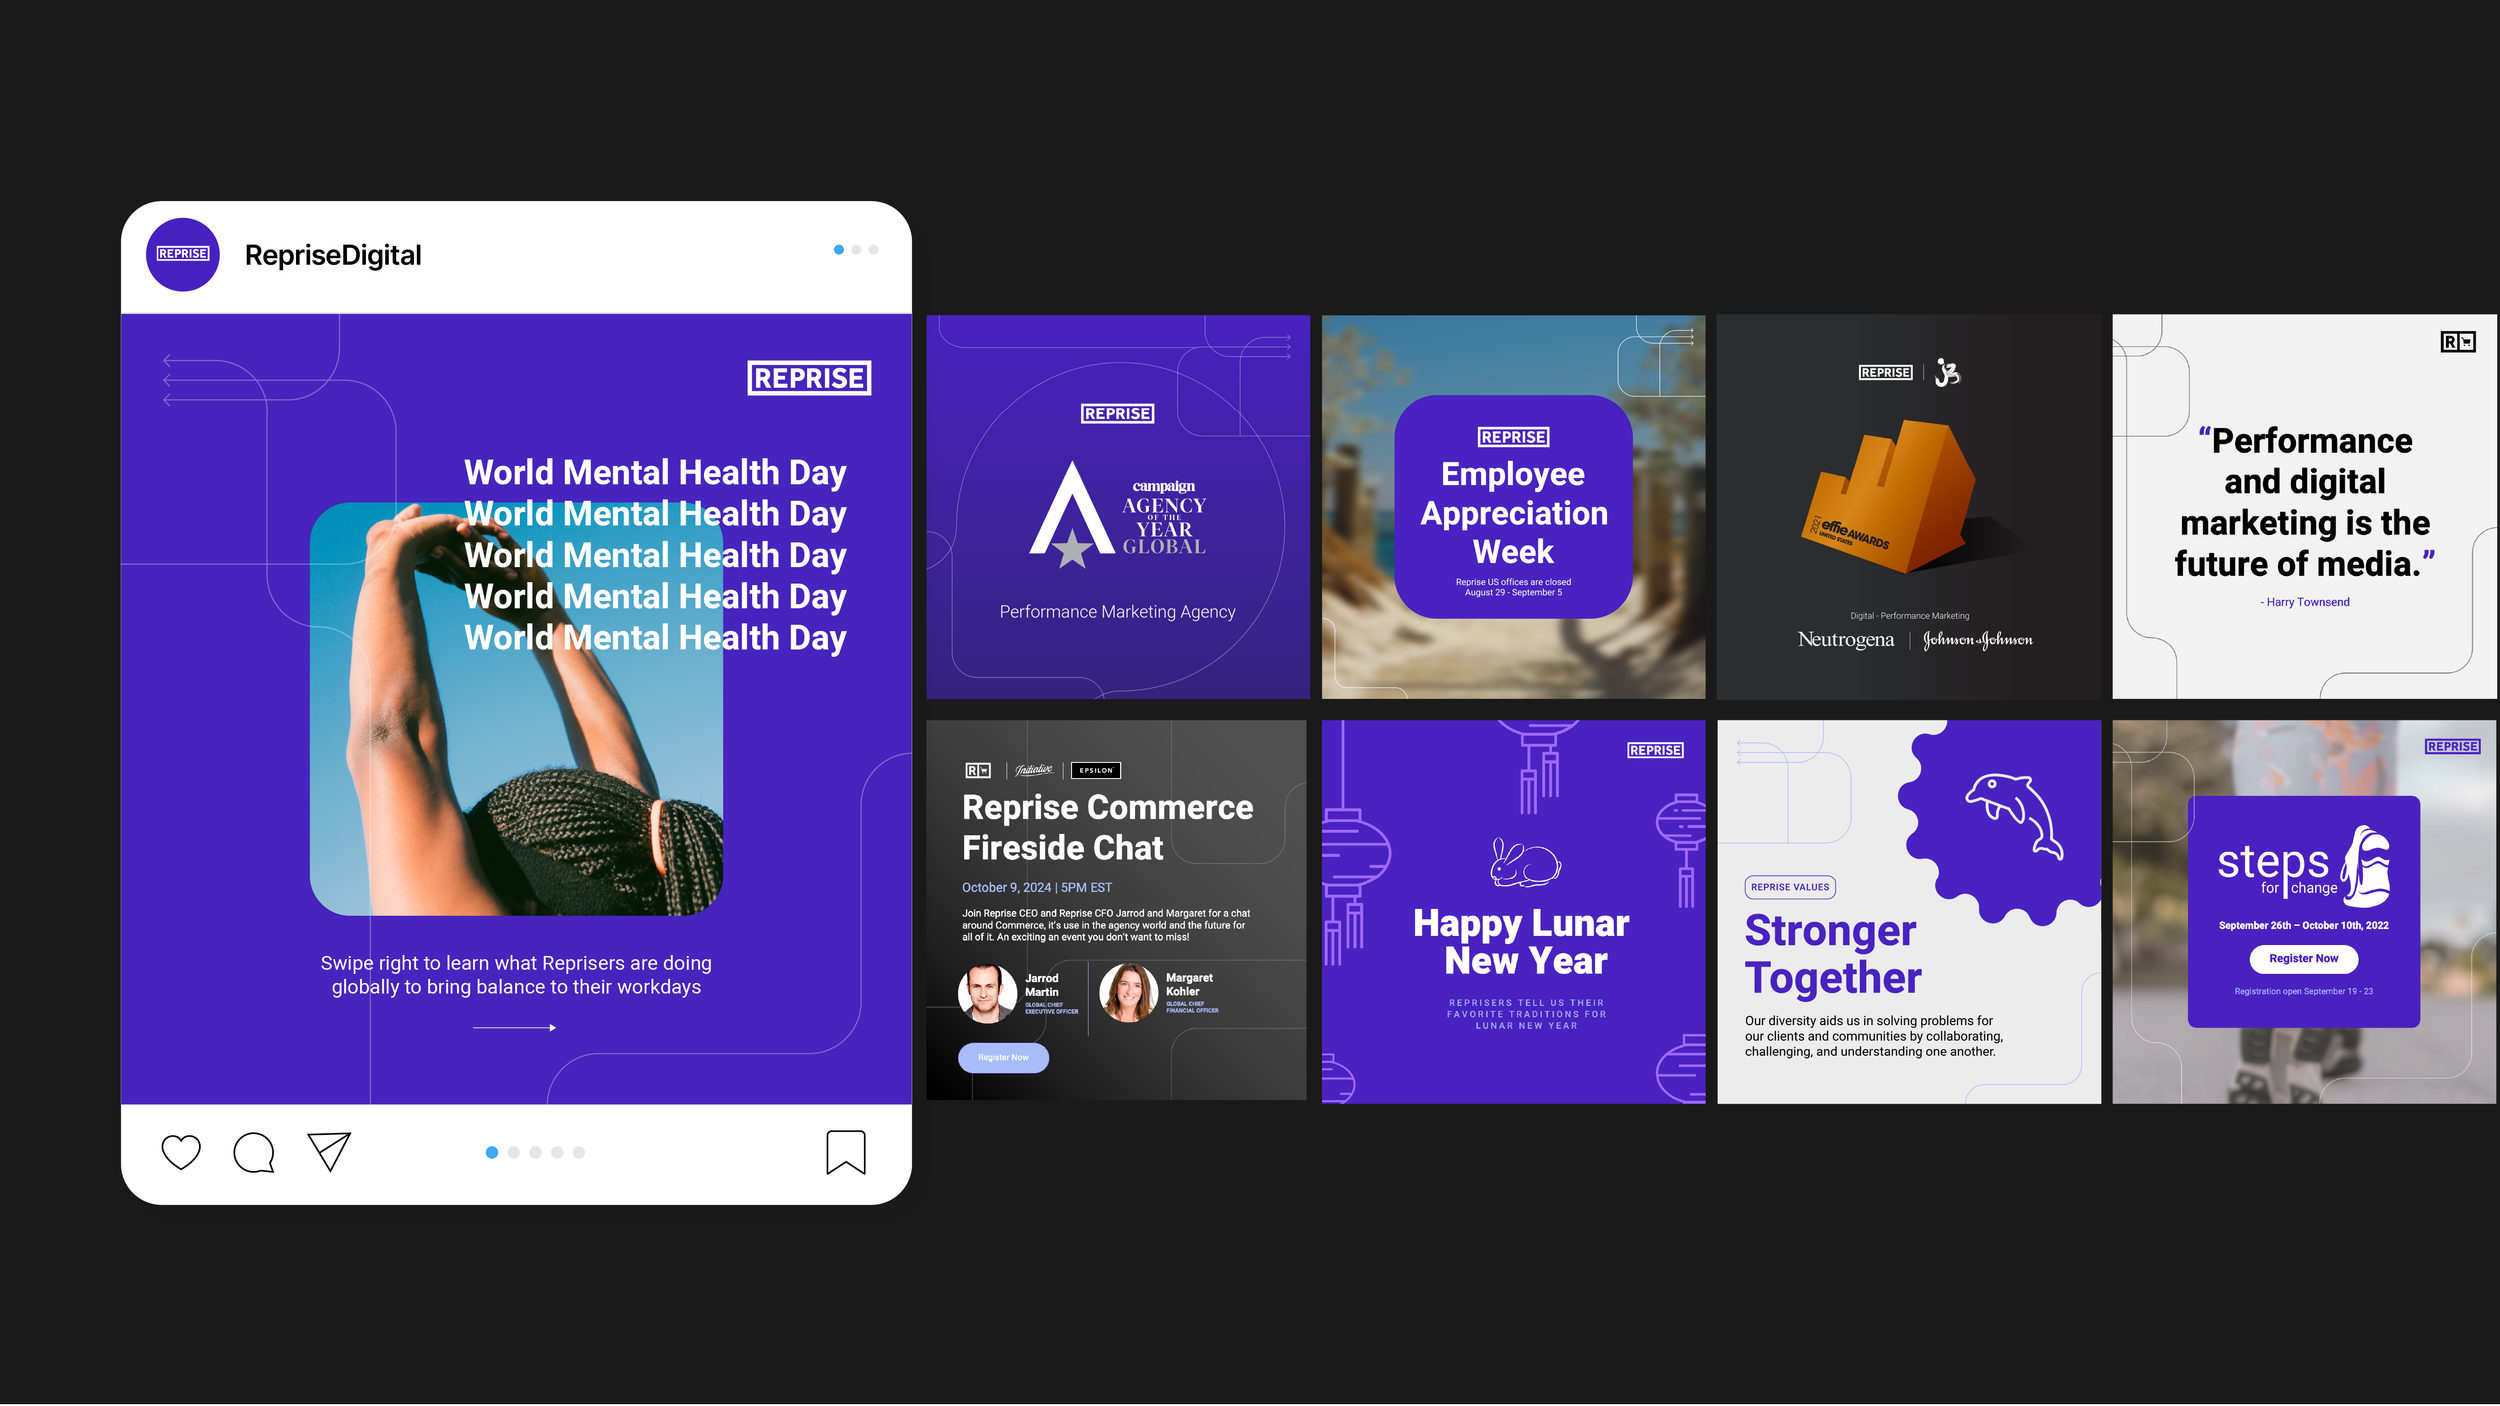2500x1406 pixels.
Task: Click the REPRISE logo on Effie Awards tile
Action: 1885,373
